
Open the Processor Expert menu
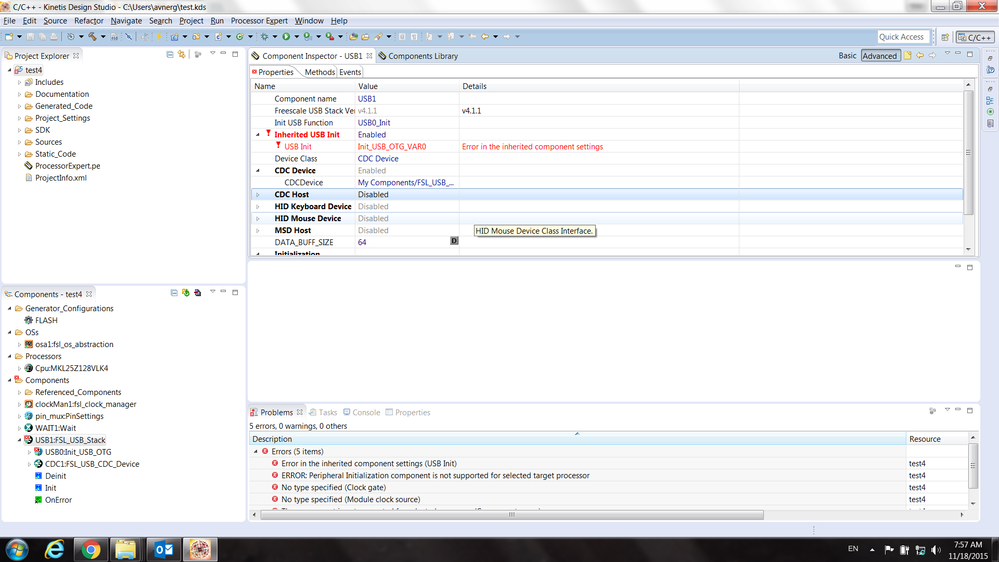pyautogui.click(x=259, y=21)
